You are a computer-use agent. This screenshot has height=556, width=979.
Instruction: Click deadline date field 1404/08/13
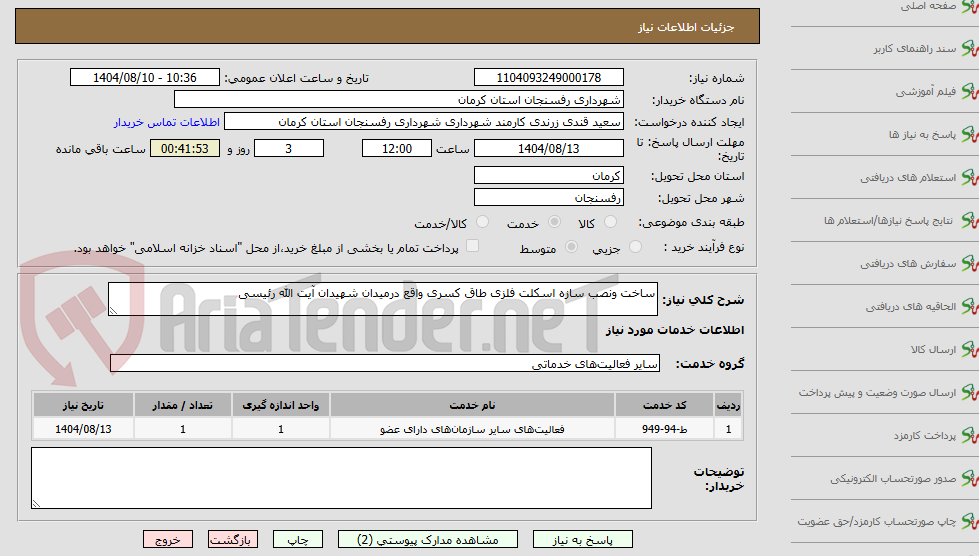click(x=549, y=149)
